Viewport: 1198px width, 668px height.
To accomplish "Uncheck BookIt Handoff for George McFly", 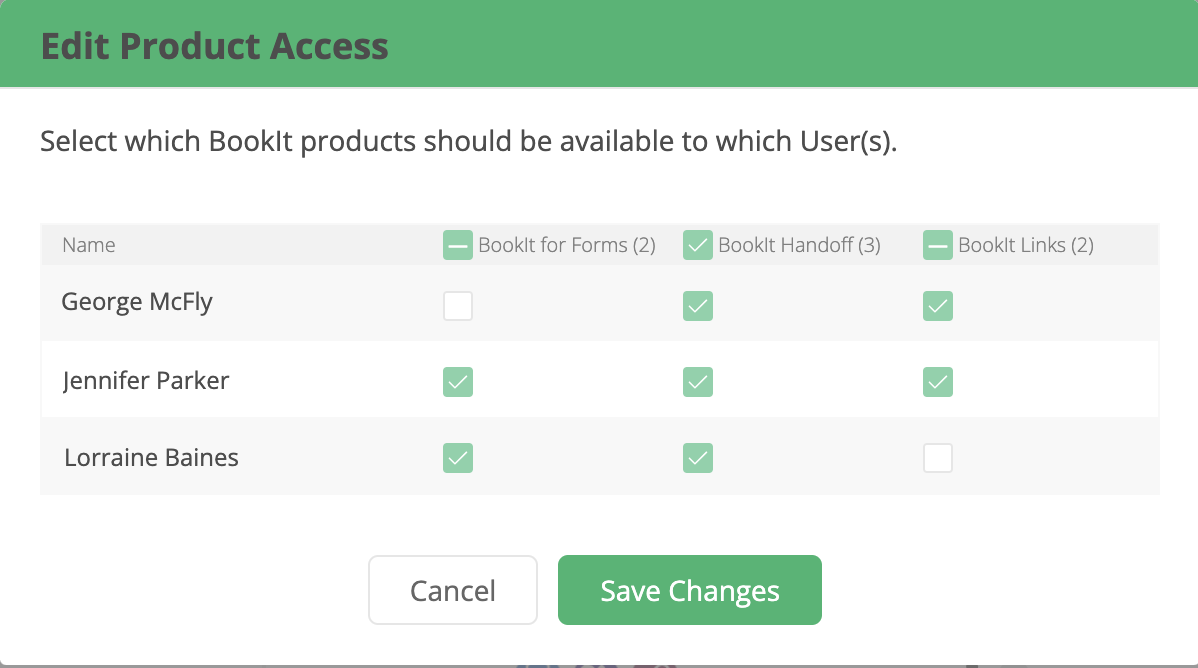I will [x=698, y=306].
